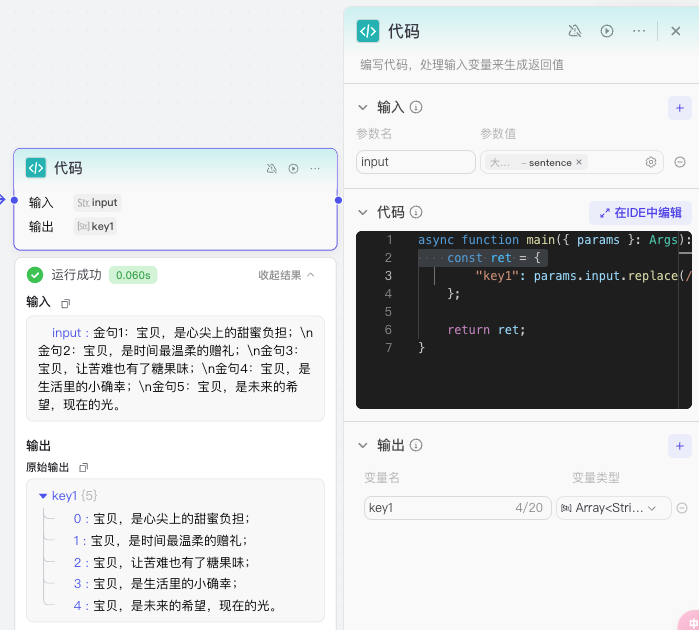
Task: Edit the parameter name field containing input
Action: [x=415, y=162]
